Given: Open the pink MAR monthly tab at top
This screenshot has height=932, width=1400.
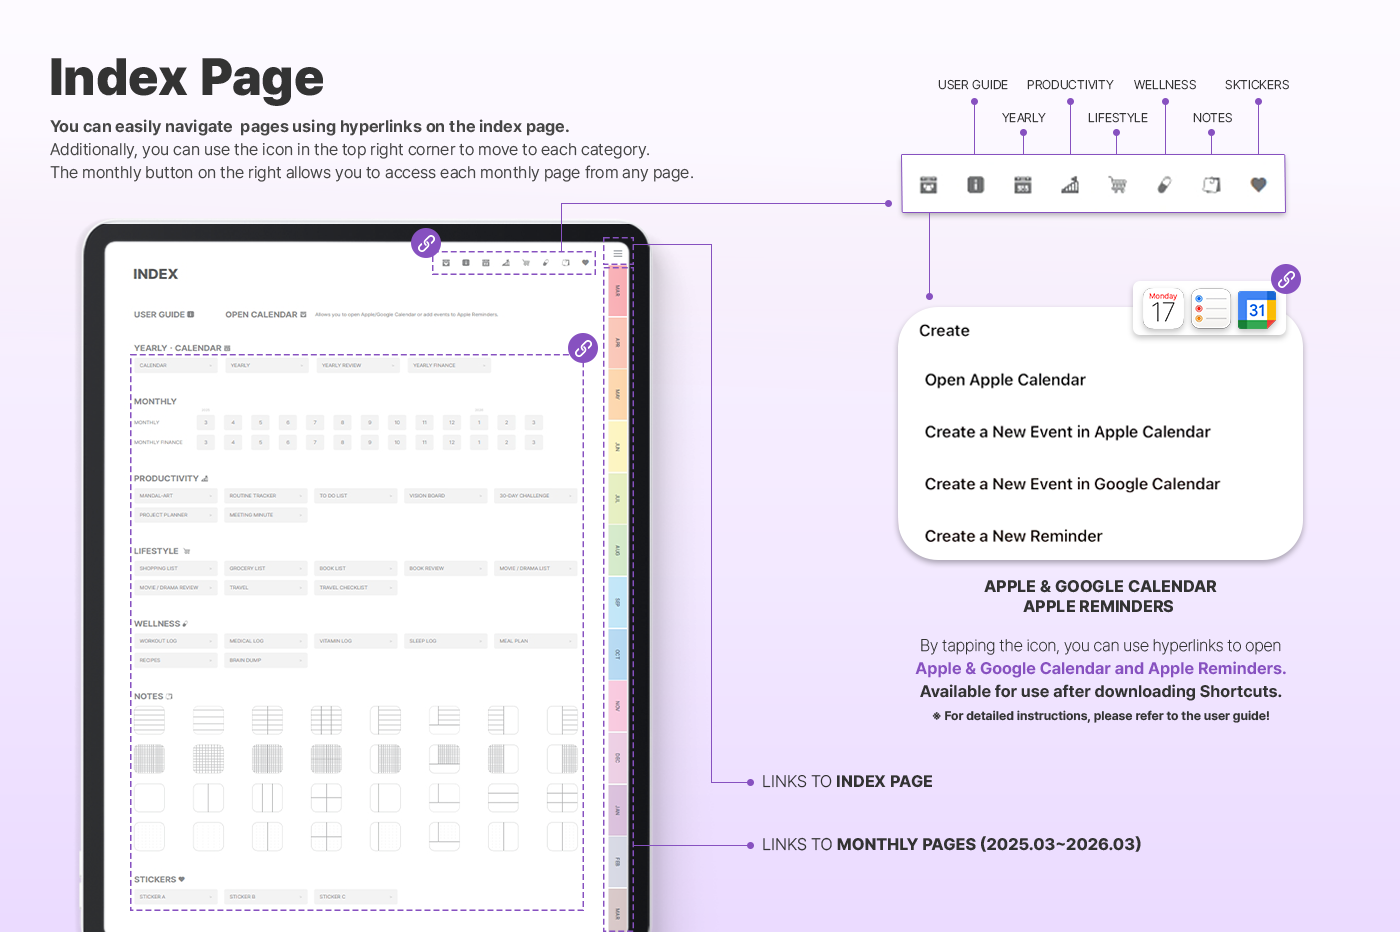Looking at the screenshot, I should [x=618, y=291].
